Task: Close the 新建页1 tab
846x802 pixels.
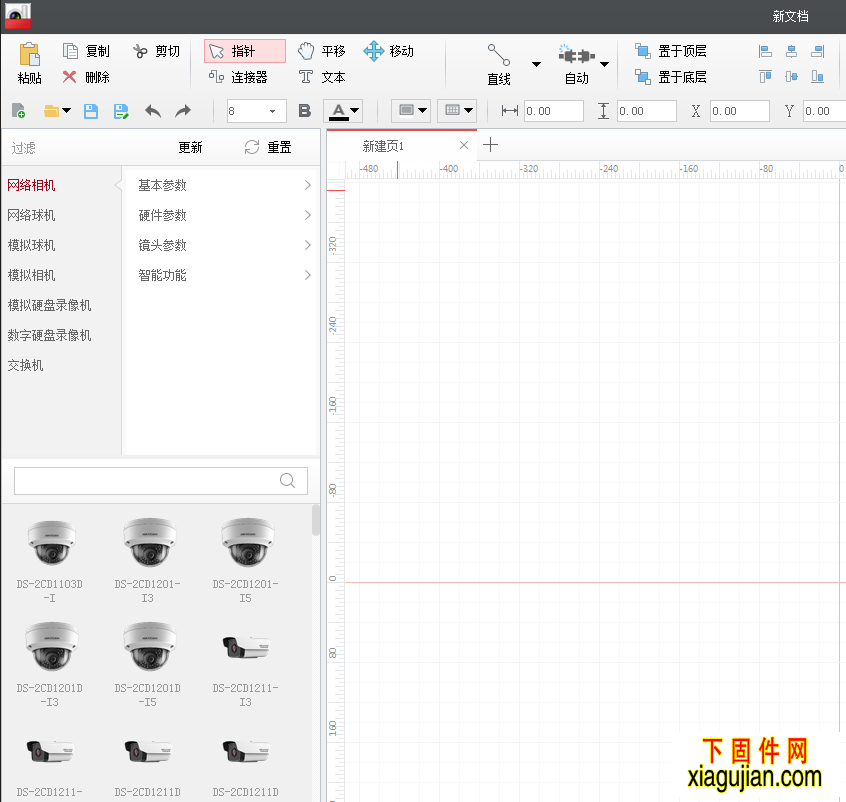Action: (464, 145)
